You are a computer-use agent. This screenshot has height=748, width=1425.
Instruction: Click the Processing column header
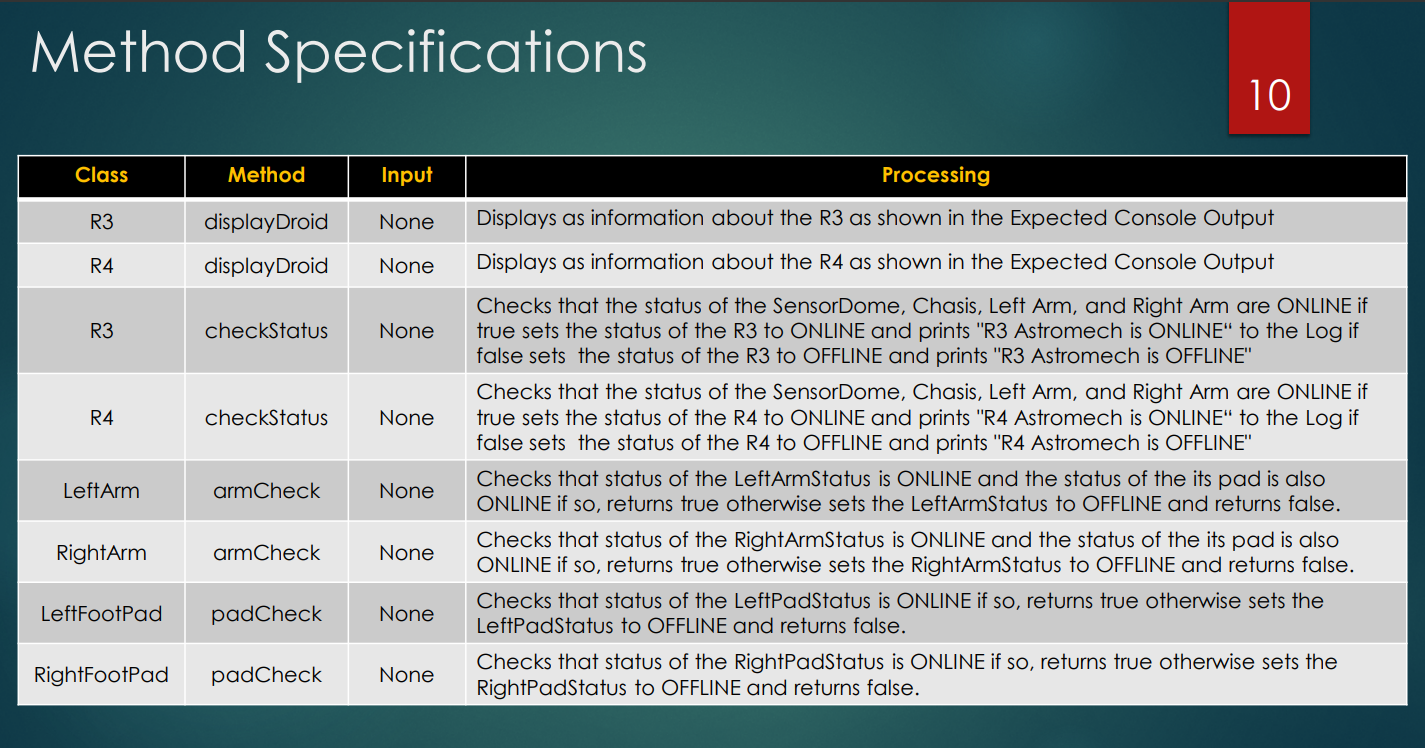click(936, 175)
